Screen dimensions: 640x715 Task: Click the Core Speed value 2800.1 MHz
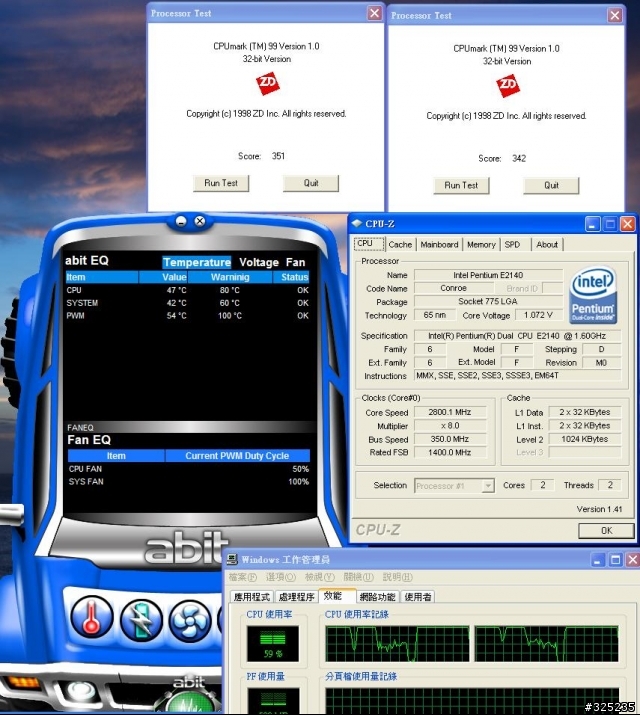point(450,412)
